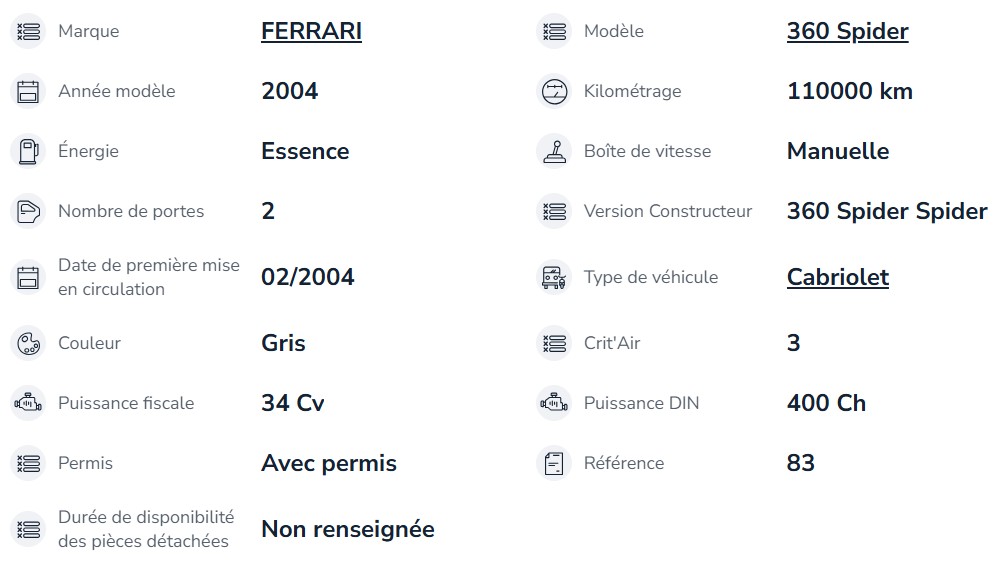Click the fuel pump icon beside Énergie

(28, 152)
